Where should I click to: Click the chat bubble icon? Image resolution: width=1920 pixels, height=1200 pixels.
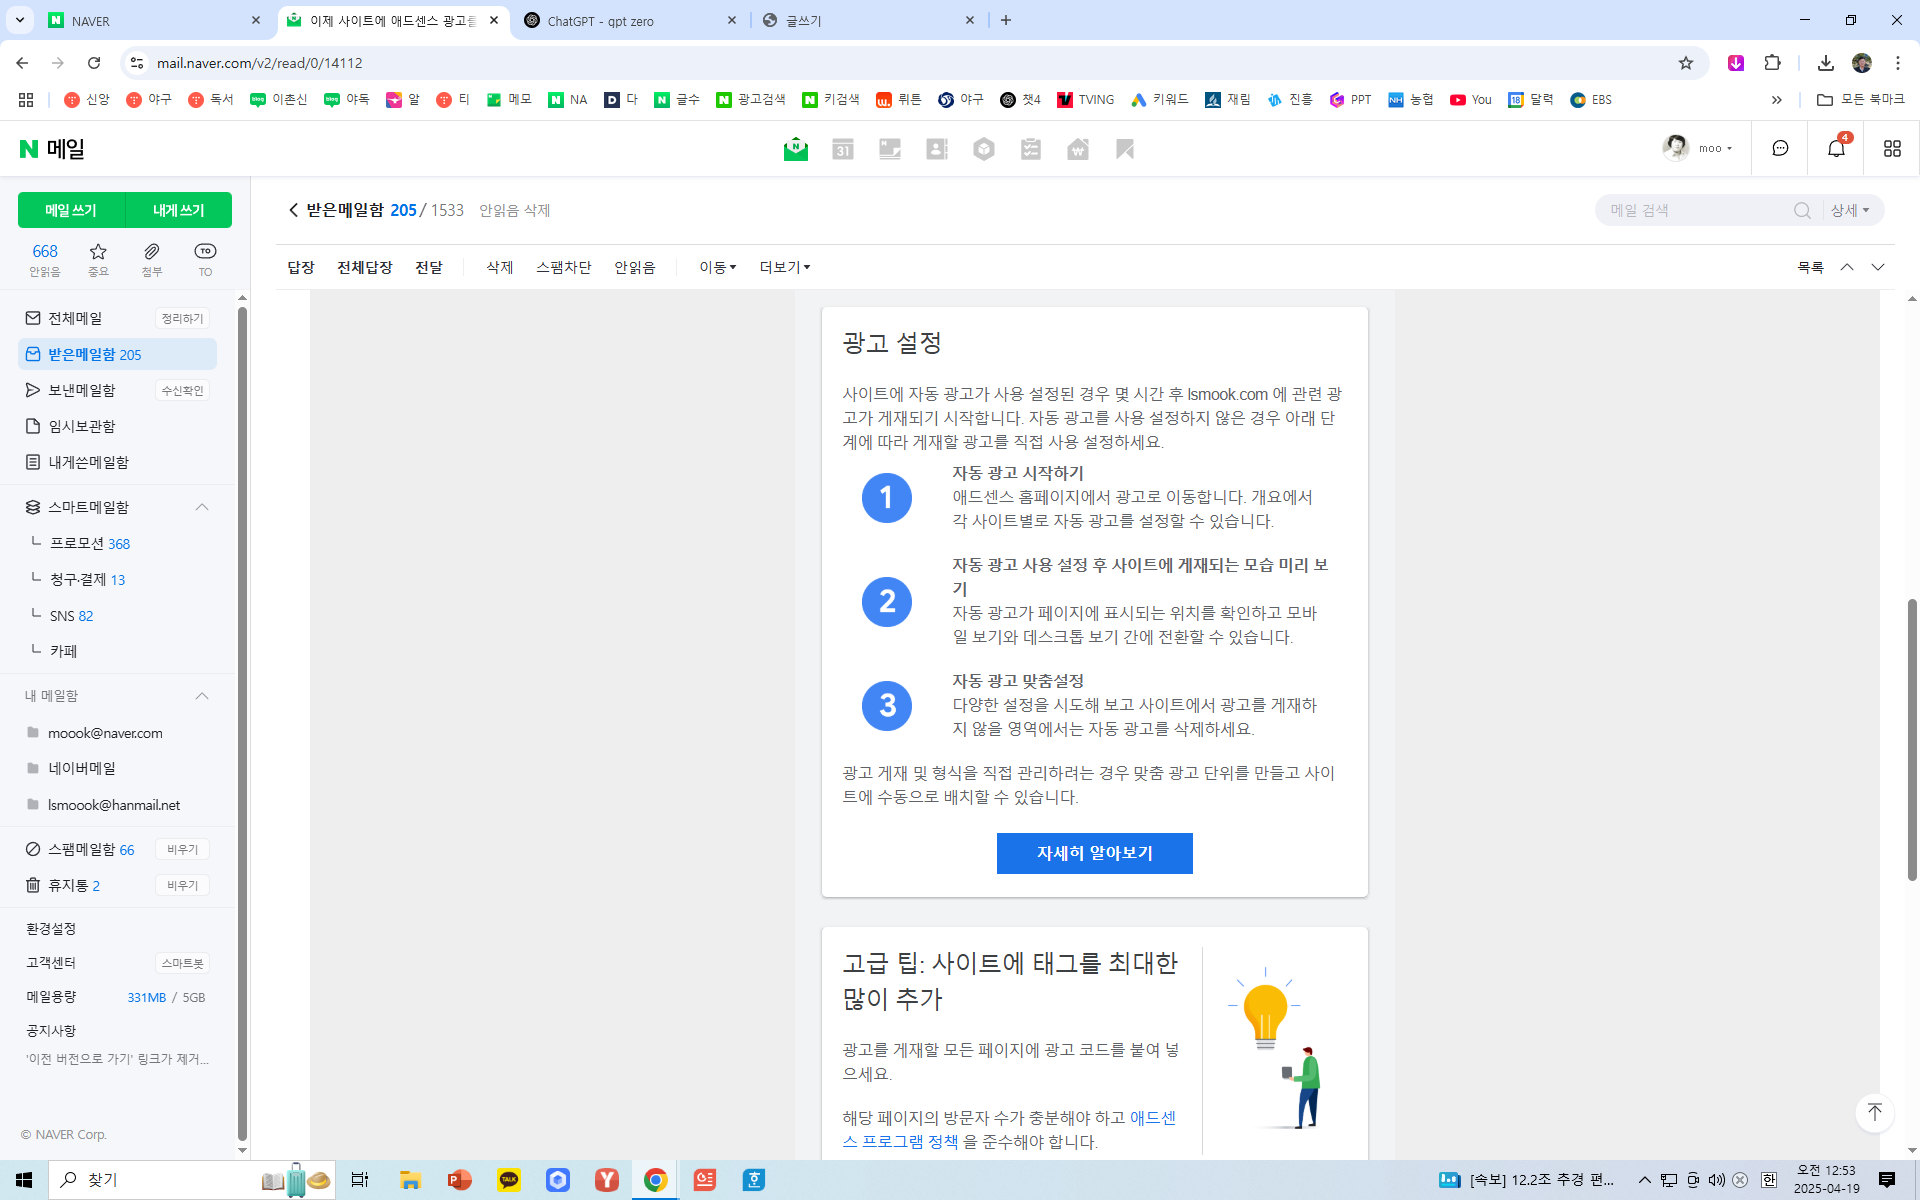pyautogui.click(x=1780, y=148)
